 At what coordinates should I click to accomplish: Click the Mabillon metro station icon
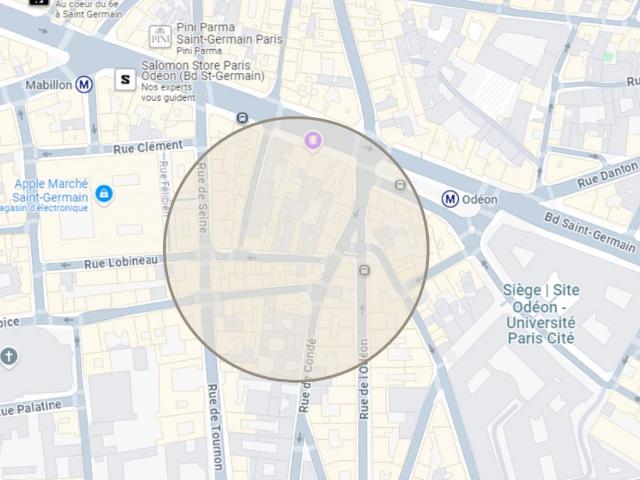[x=84, y=85]
